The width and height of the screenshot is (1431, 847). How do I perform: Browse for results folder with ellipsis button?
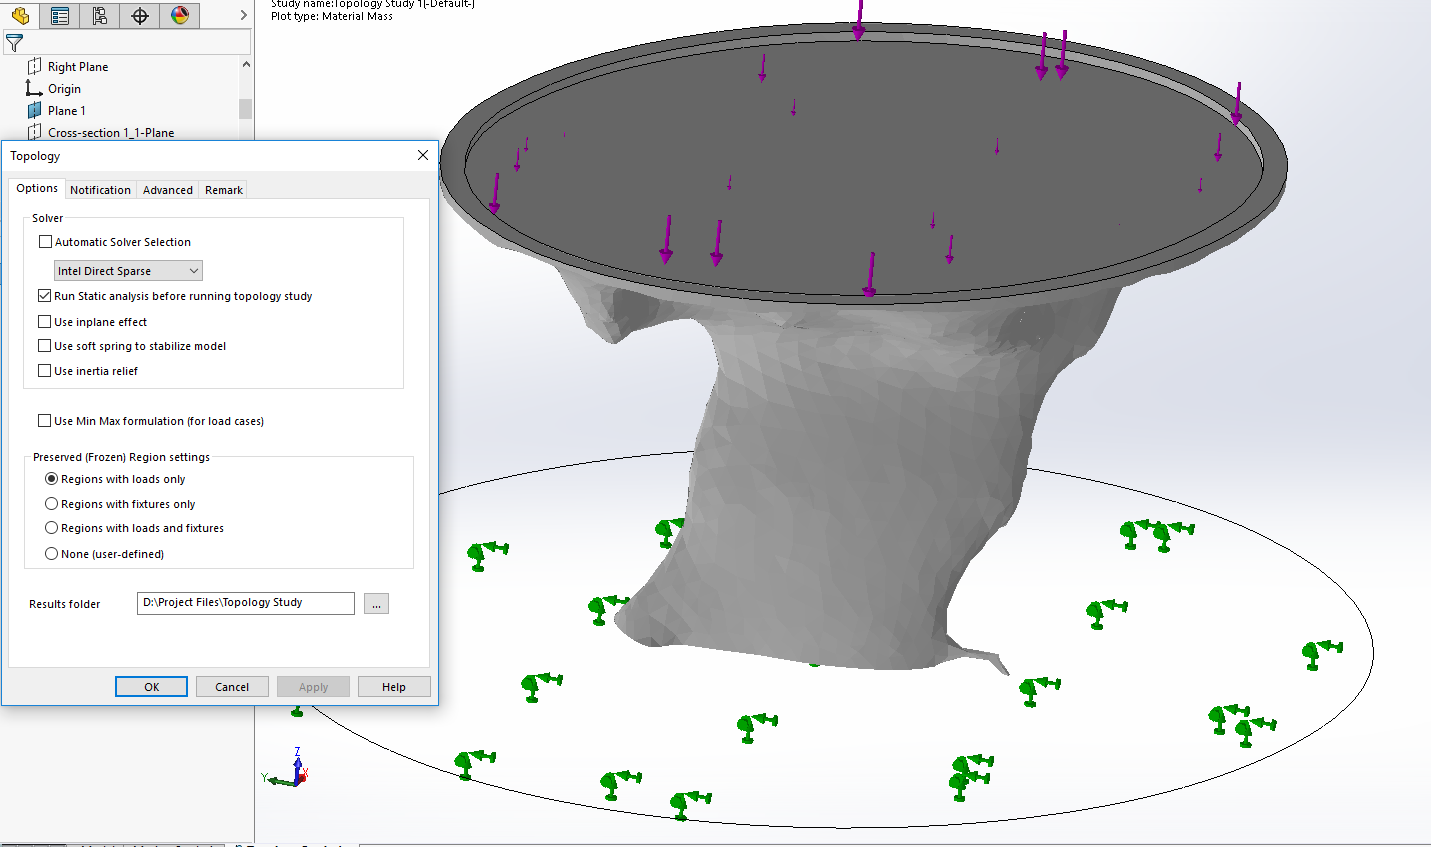pos(376,604)
